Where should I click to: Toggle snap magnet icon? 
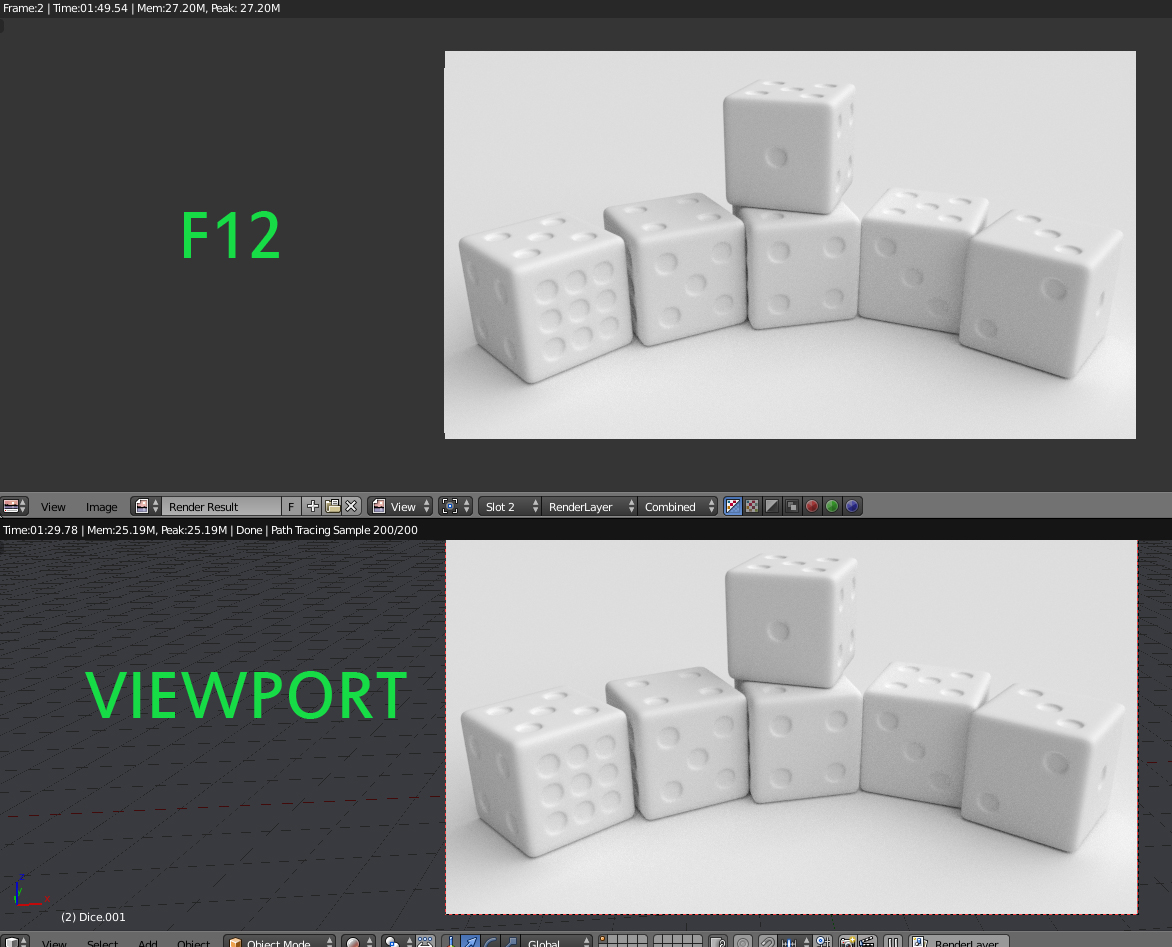(768, 943)
